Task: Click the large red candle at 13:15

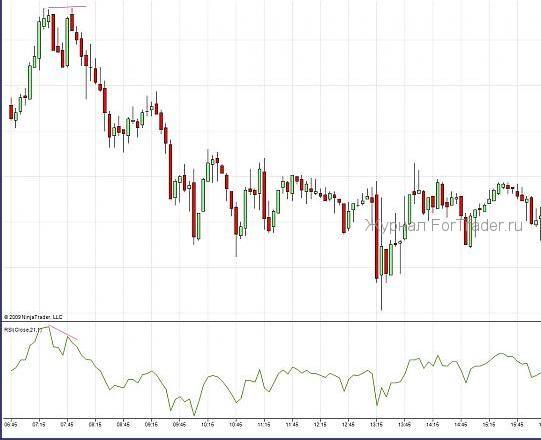Action: [377, 236]
